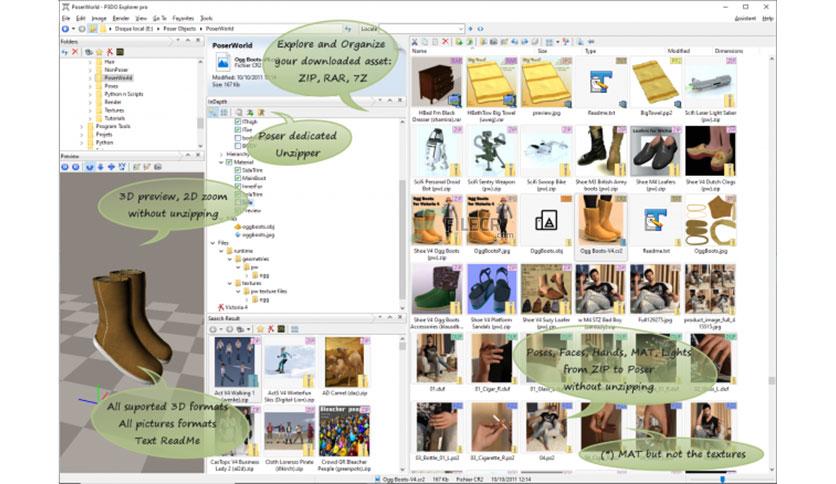Click the folder-up icon in address bar
Screen dimensions: 836x484
(92, 28)
